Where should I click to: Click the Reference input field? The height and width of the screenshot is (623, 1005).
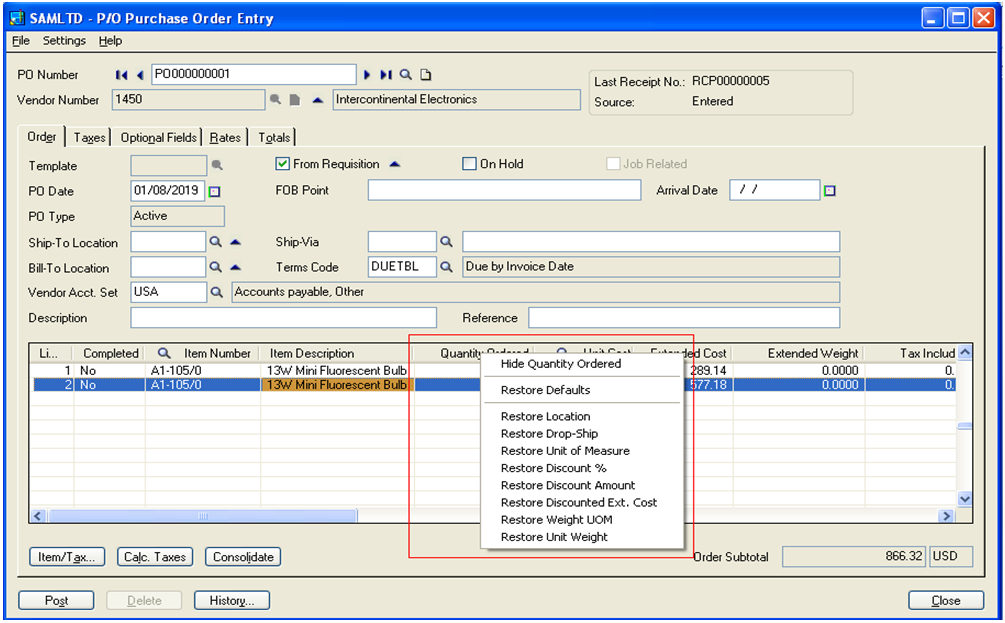pyautogui.click(x=684, y=318)
